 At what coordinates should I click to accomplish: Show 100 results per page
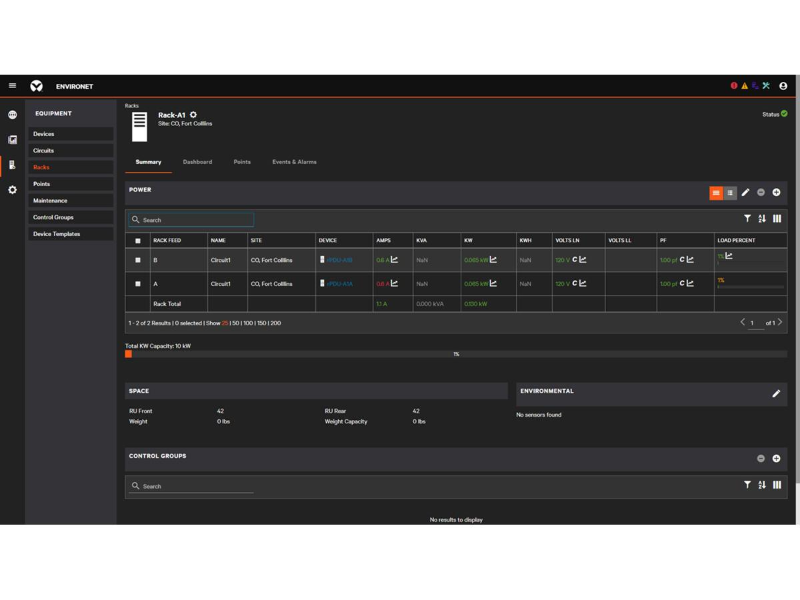click(248, 323)
